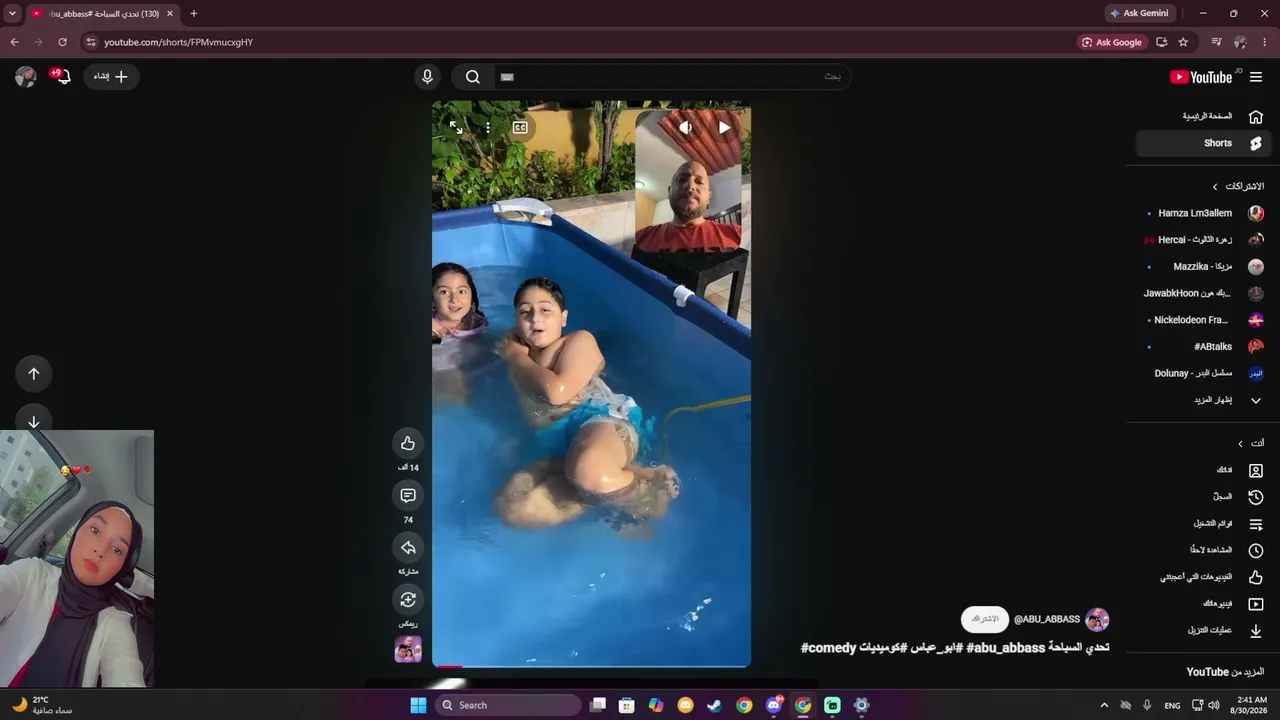Open the Short's three-dot more options

[x=488, y=127]
